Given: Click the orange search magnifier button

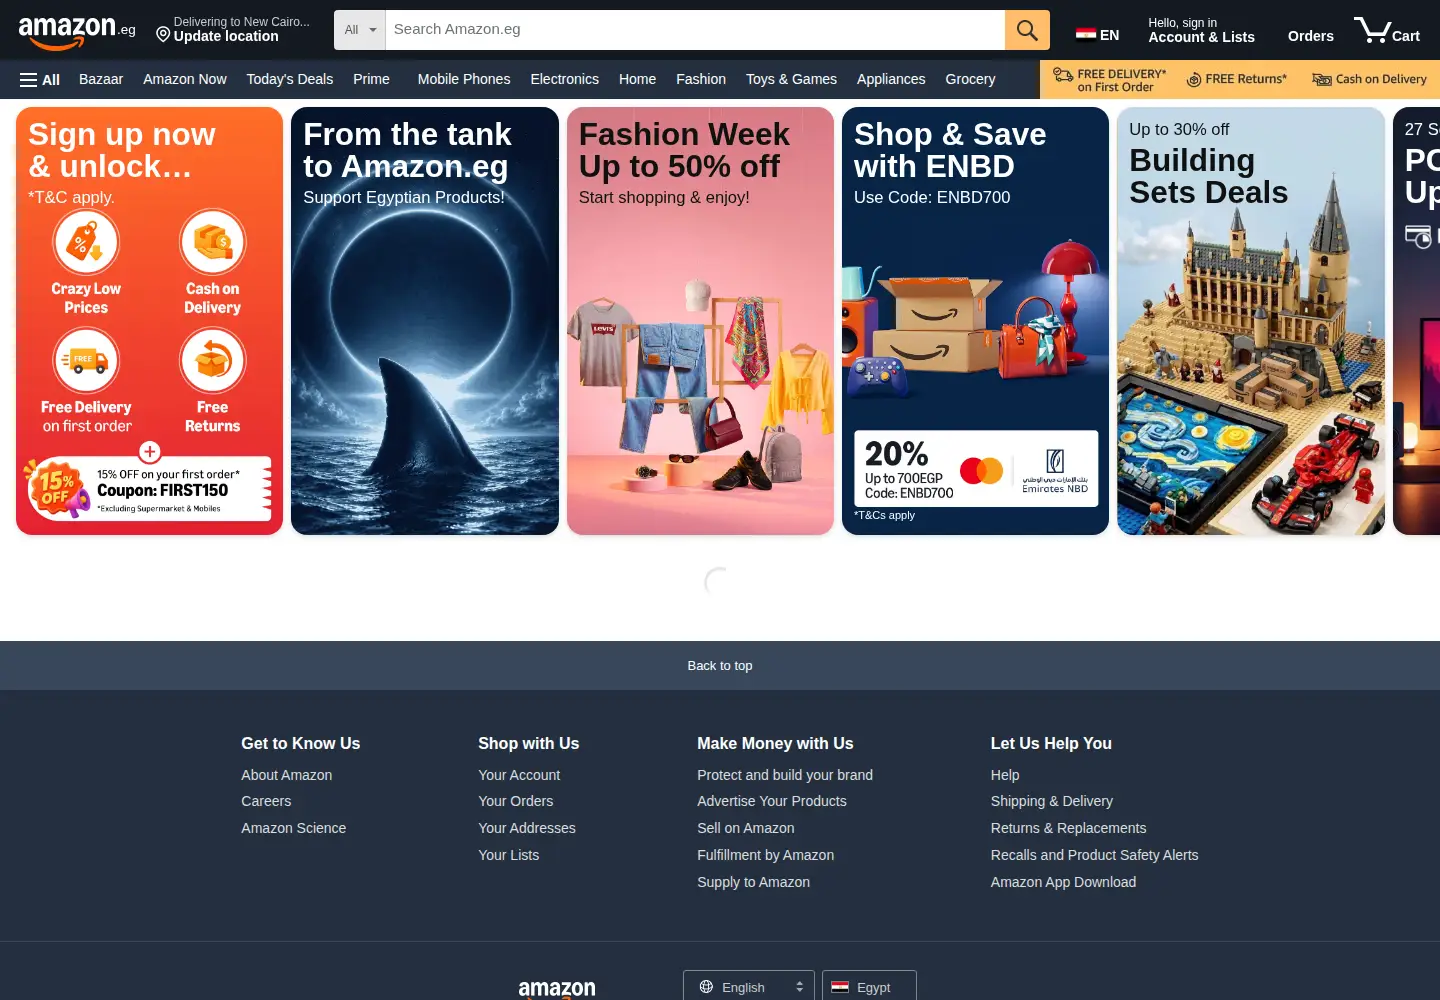Looking at the screenshot, I should (x=1027, y=30).
